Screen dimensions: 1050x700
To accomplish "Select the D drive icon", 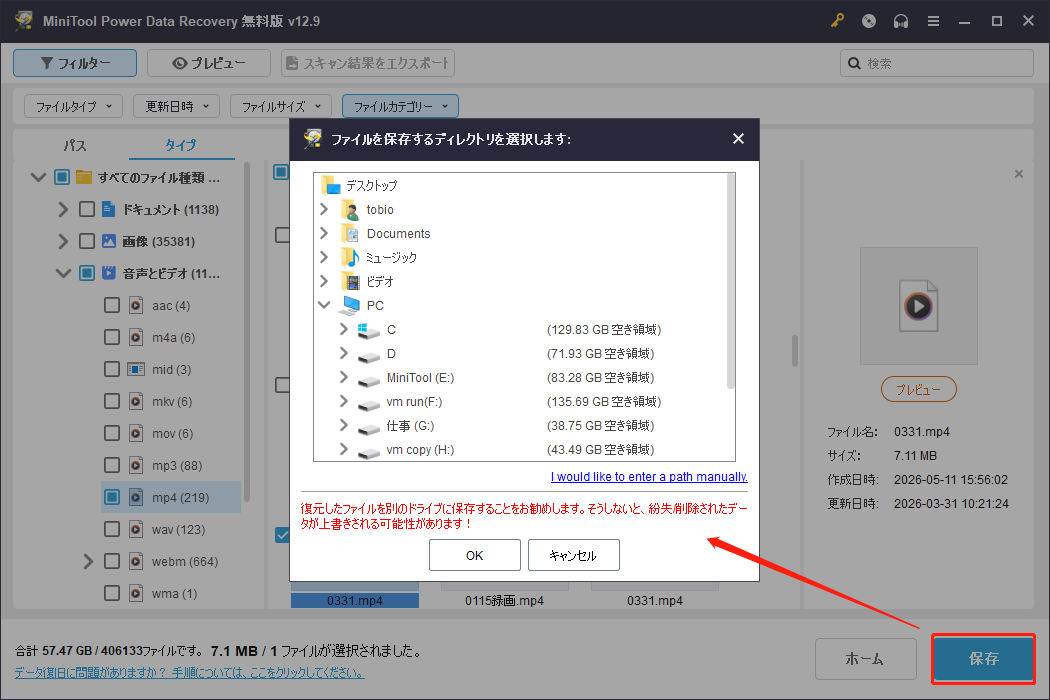I will (x=368, y=356).
